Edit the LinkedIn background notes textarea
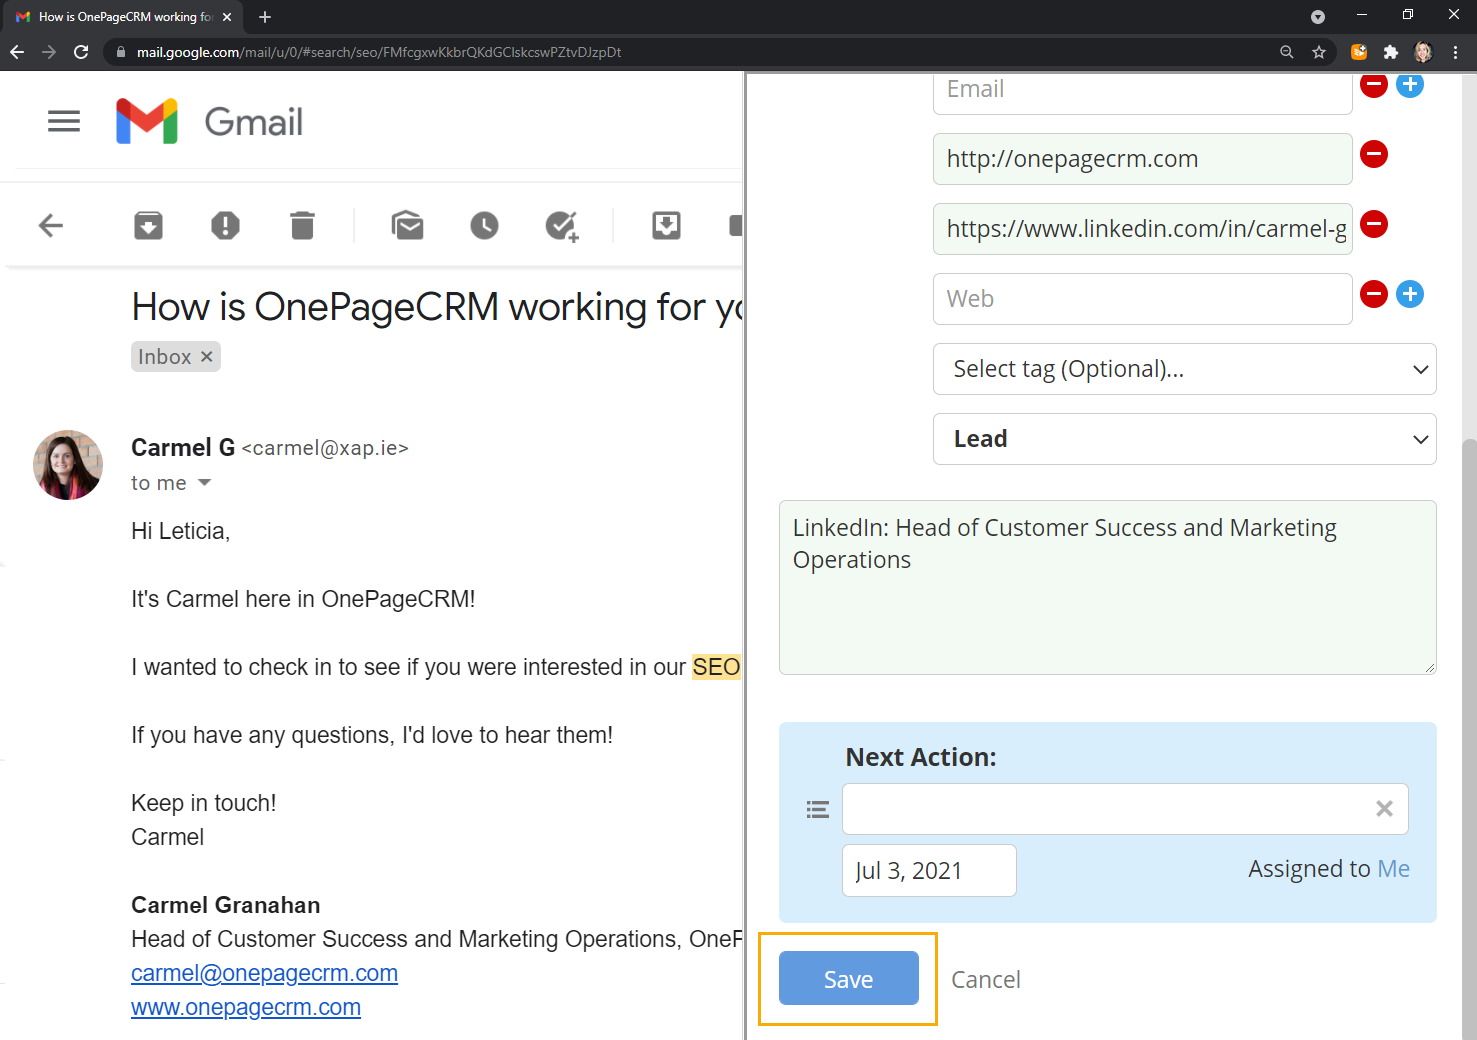1477x1040 pixels. 1107,588
